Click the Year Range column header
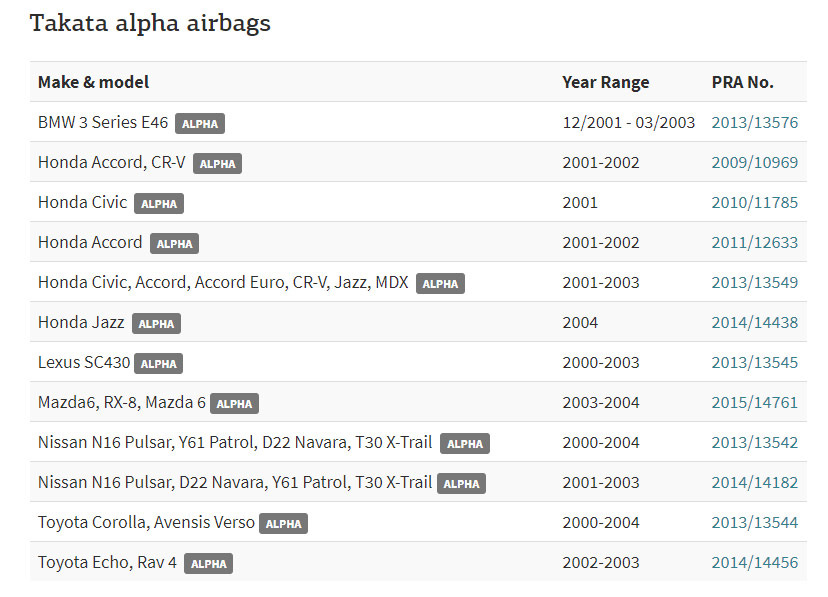Screen dimensions: 828x597 click(x=606, y=82)
